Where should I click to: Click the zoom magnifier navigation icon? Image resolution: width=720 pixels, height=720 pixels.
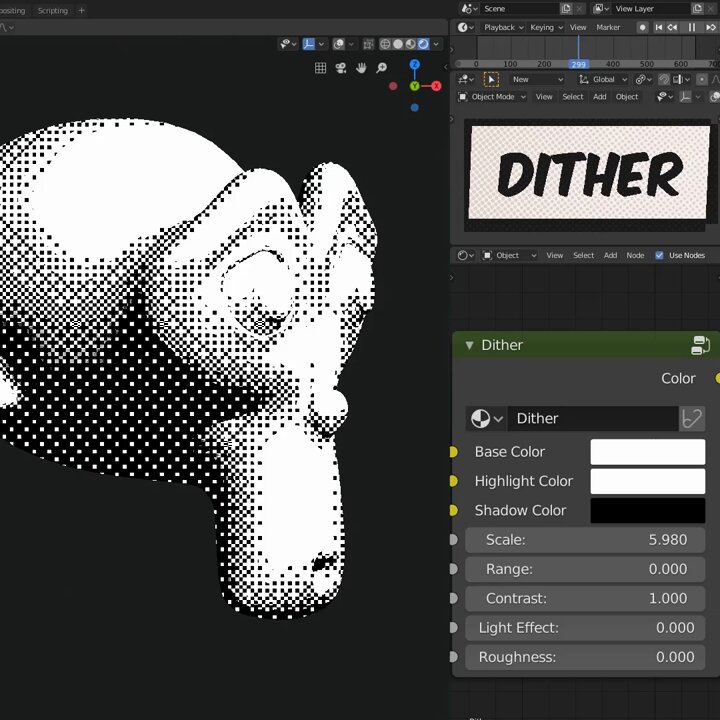coord(382,68)
